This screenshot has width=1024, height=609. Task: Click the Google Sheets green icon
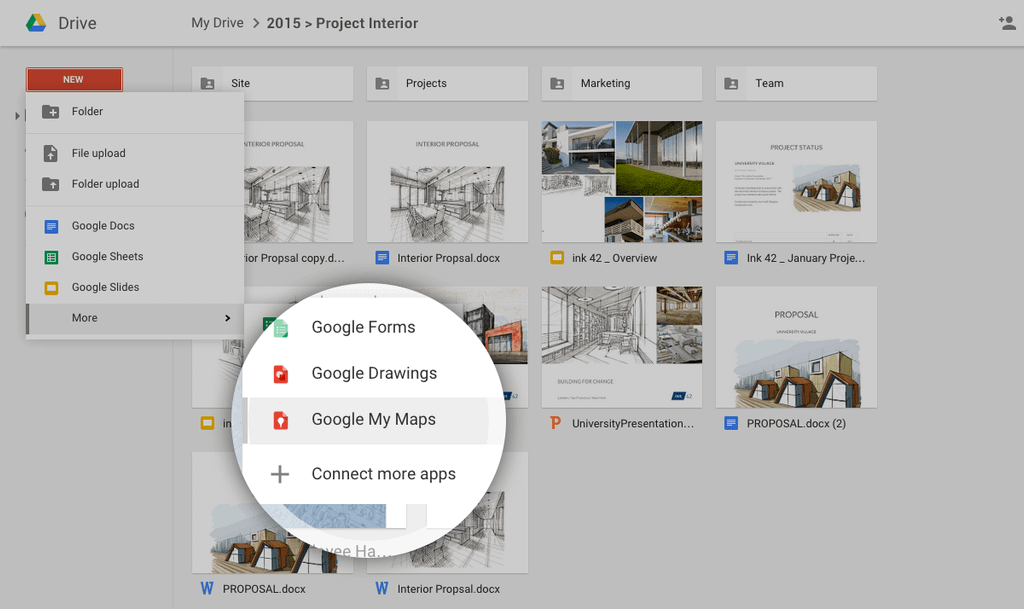[x=51, y=257]
